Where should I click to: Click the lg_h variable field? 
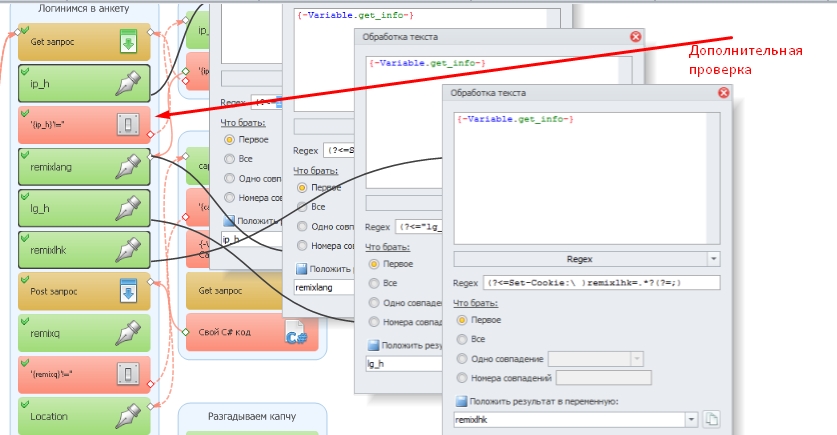[x=404, y=363]
